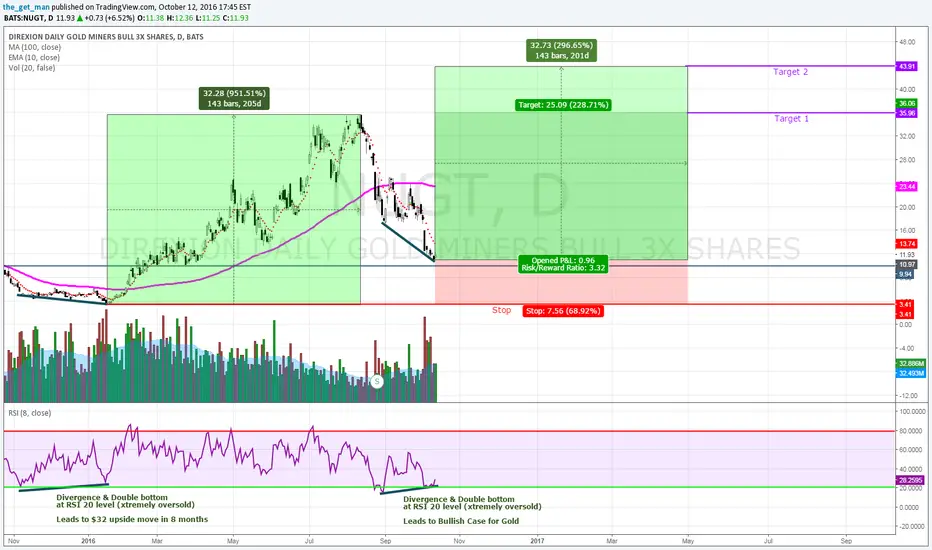Viewport: 932px width, 550px height.
Task: Click the 36.06 green price label
Action: (x=907, y=103)
